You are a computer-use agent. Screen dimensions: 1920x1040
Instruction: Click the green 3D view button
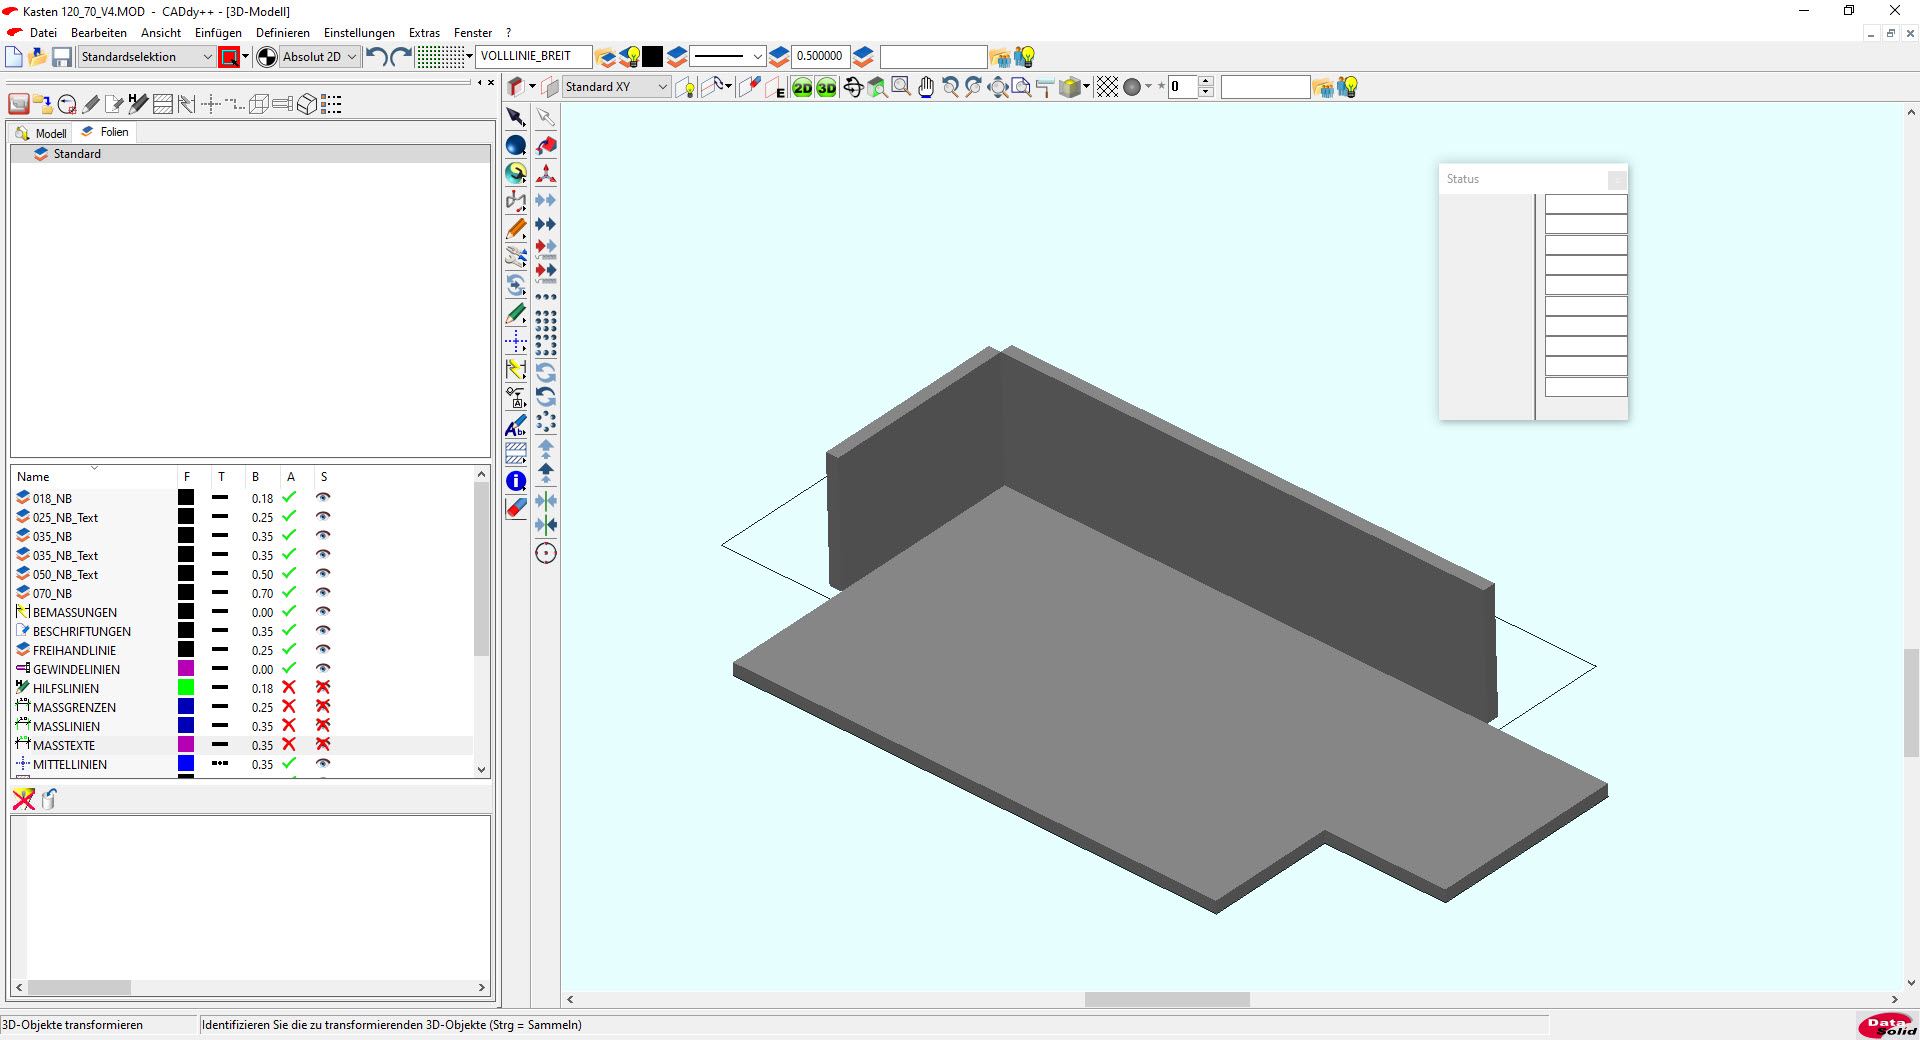pos(826,88)
